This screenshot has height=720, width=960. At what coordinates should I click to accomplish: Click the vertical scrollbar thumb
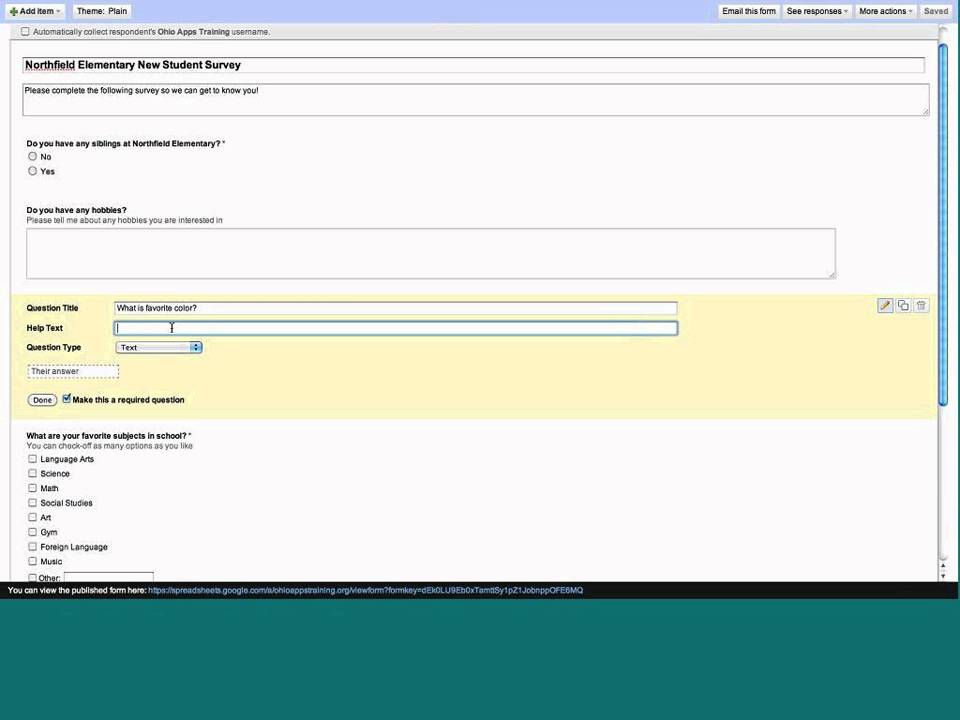tap(943, 223)
